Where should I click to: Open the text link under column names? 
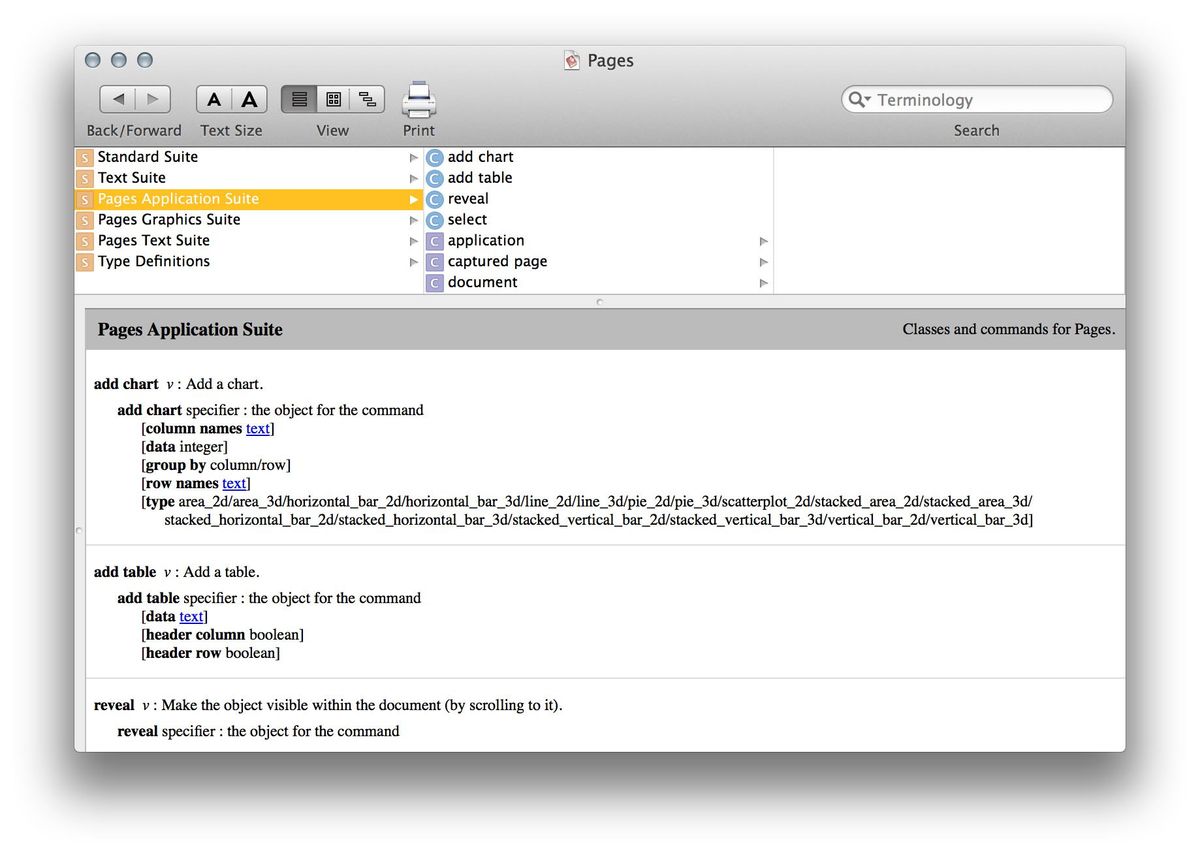258,428
